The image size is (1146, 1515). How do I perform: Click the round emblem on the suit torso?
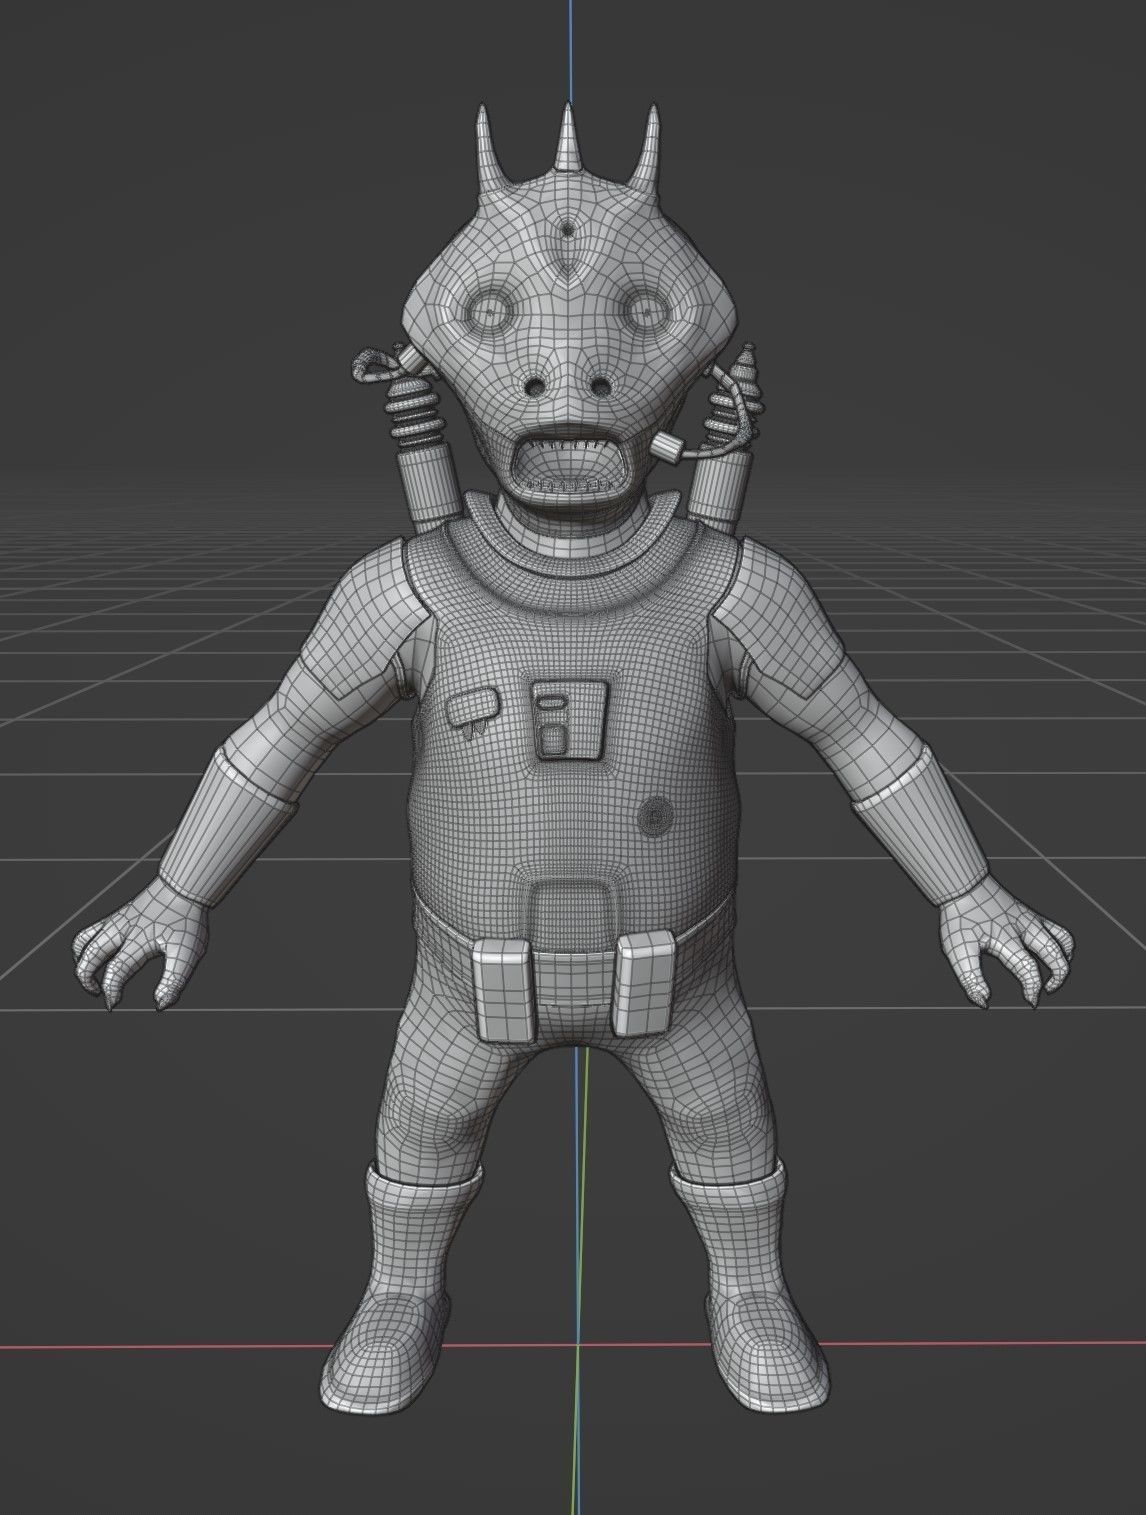656,818
